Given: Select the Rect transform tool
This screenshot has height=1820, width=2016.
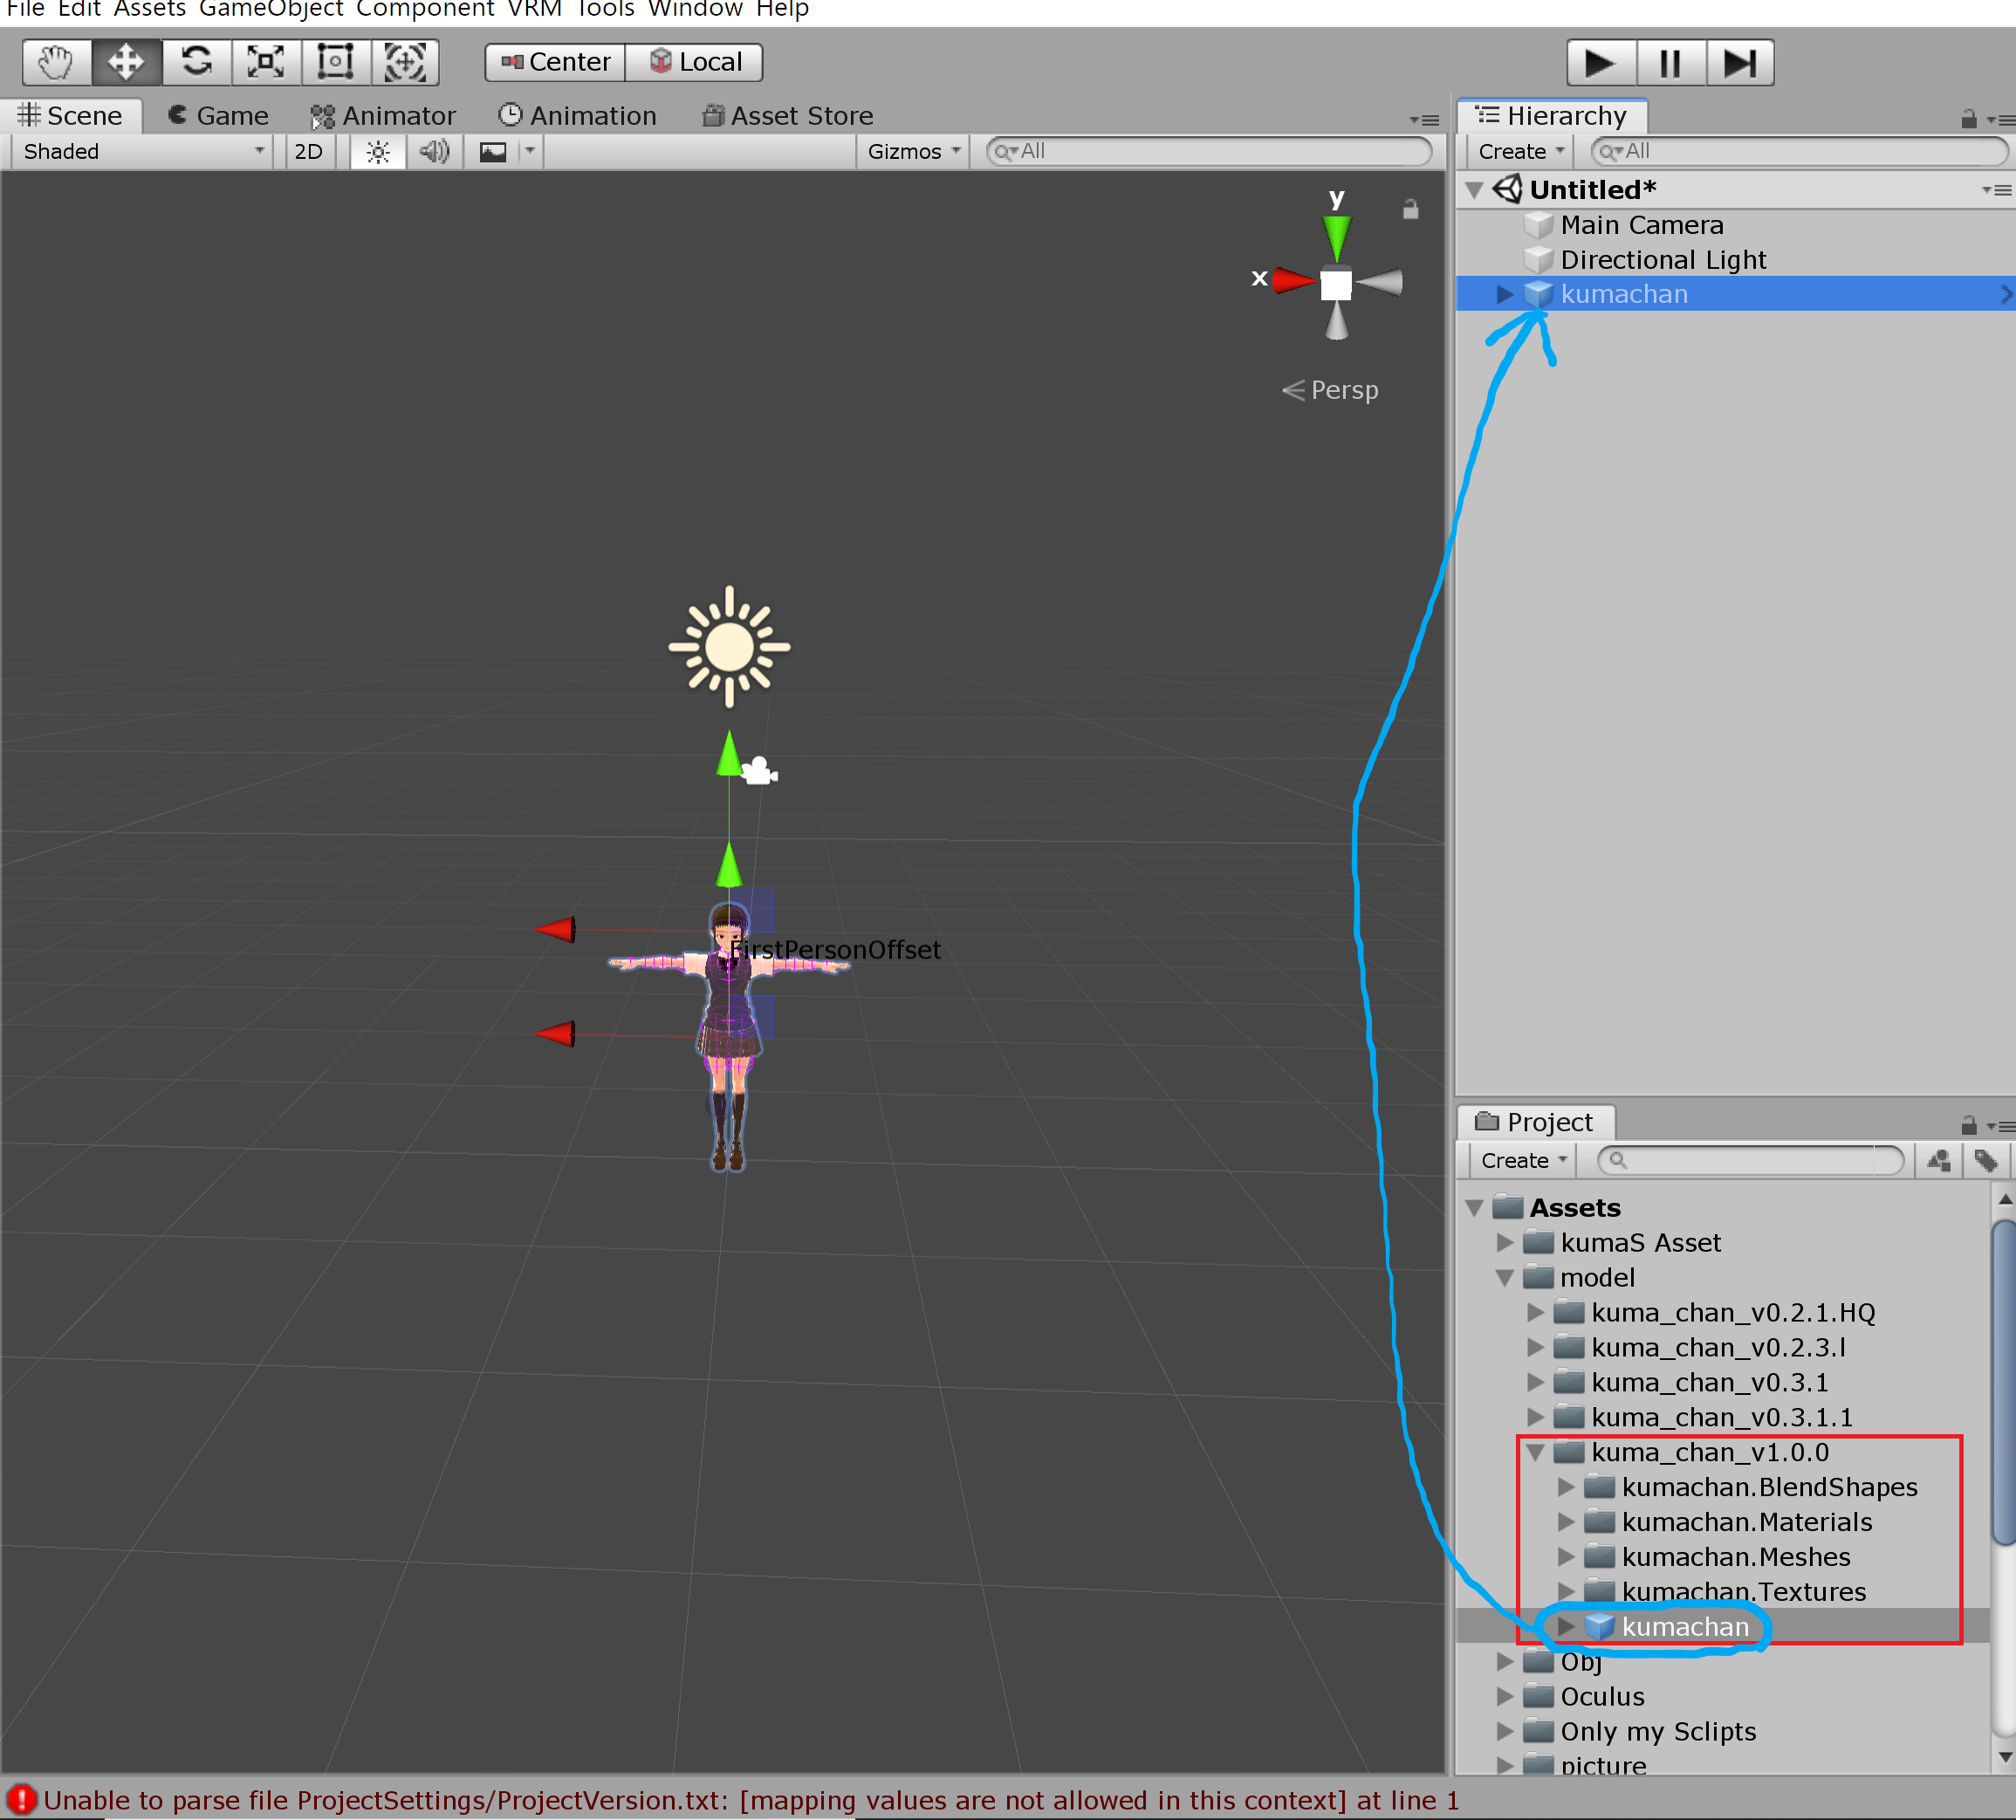Looking at the screenshot, I should pos(335,62).
